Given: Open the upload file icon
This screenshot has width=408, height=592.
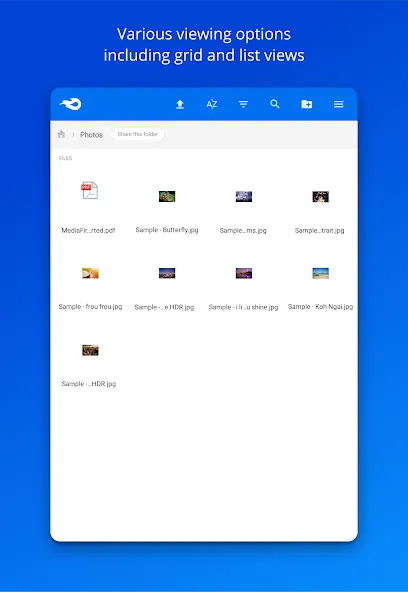Looking at the screenshot, I should click(180, 104).
